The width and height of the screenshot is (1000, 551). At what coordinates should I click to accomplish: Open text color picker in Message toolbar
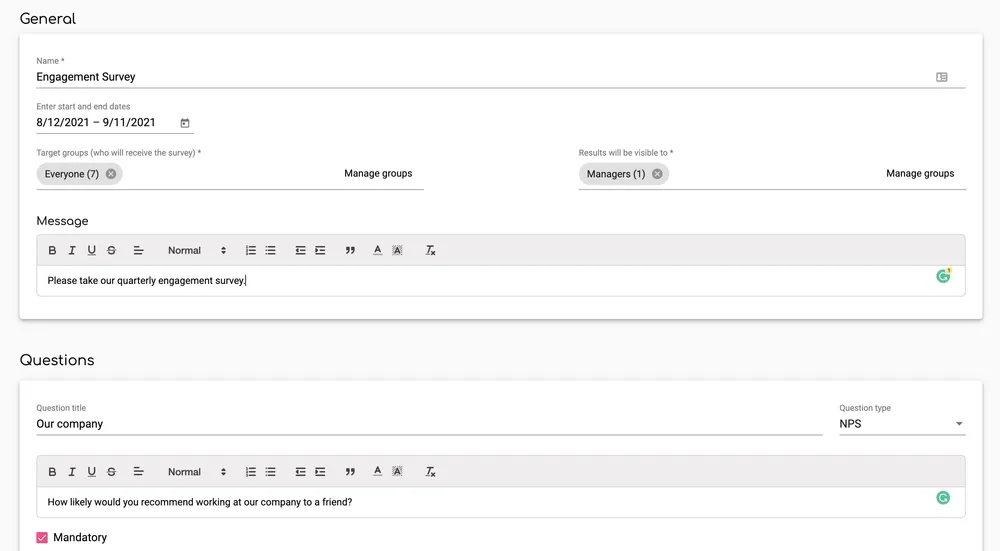(377, 251)
